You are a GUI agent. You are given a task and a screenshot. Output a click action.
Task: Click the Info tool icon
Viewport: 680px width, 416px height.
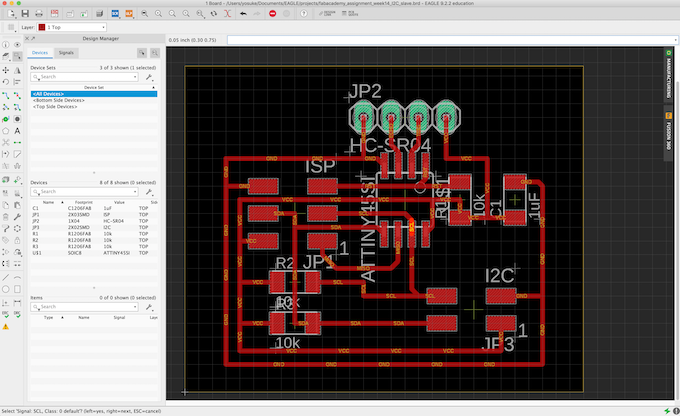click(x=7, y=44)
